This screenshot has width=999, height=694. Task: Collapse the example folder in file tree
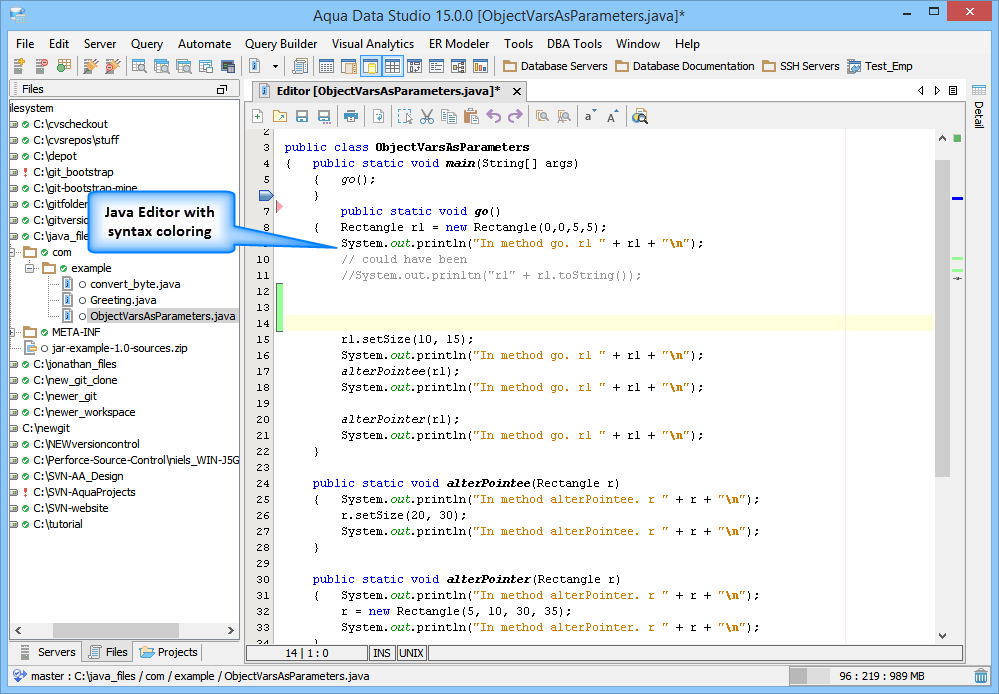pyautogui.click(x=31, y=268)
